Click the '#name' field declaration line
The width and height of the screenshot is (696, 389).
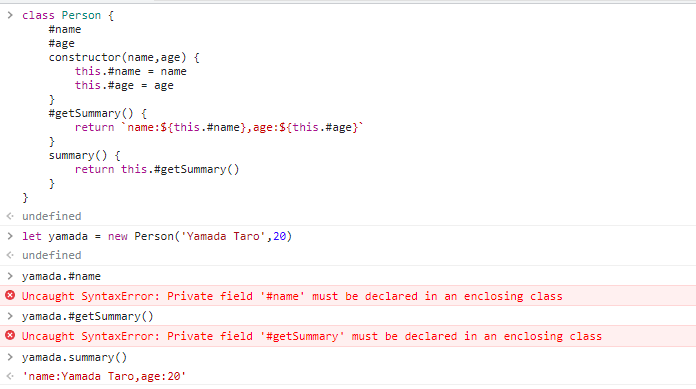[65, 29]
